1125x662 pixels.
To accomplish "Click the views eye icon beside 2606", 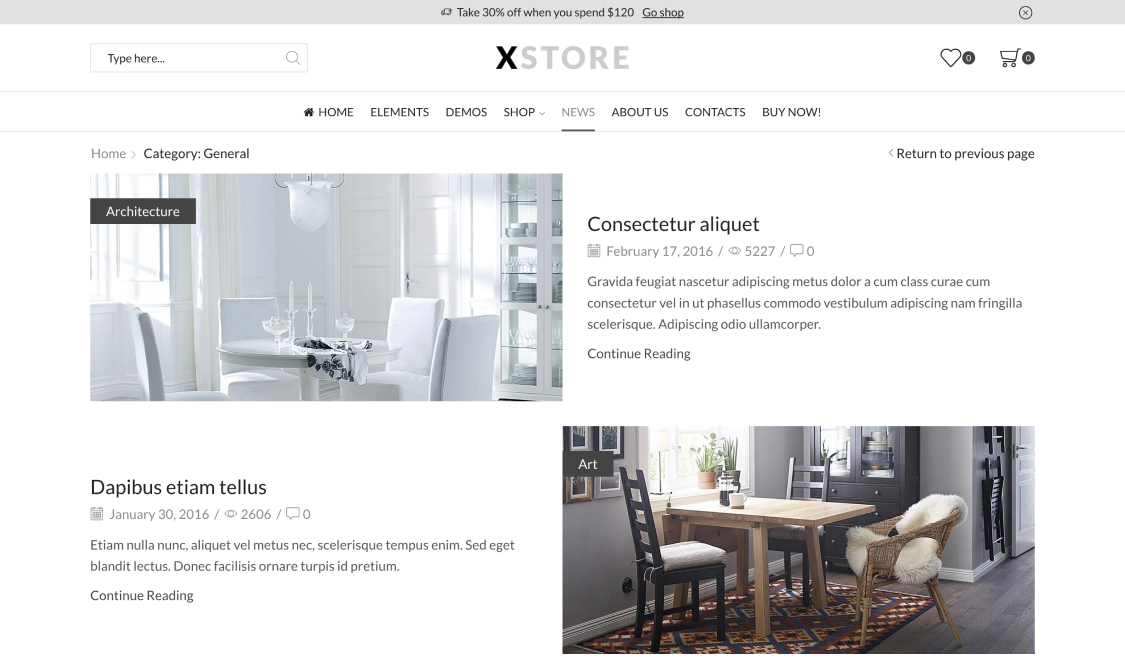I will tap(230, 514).
